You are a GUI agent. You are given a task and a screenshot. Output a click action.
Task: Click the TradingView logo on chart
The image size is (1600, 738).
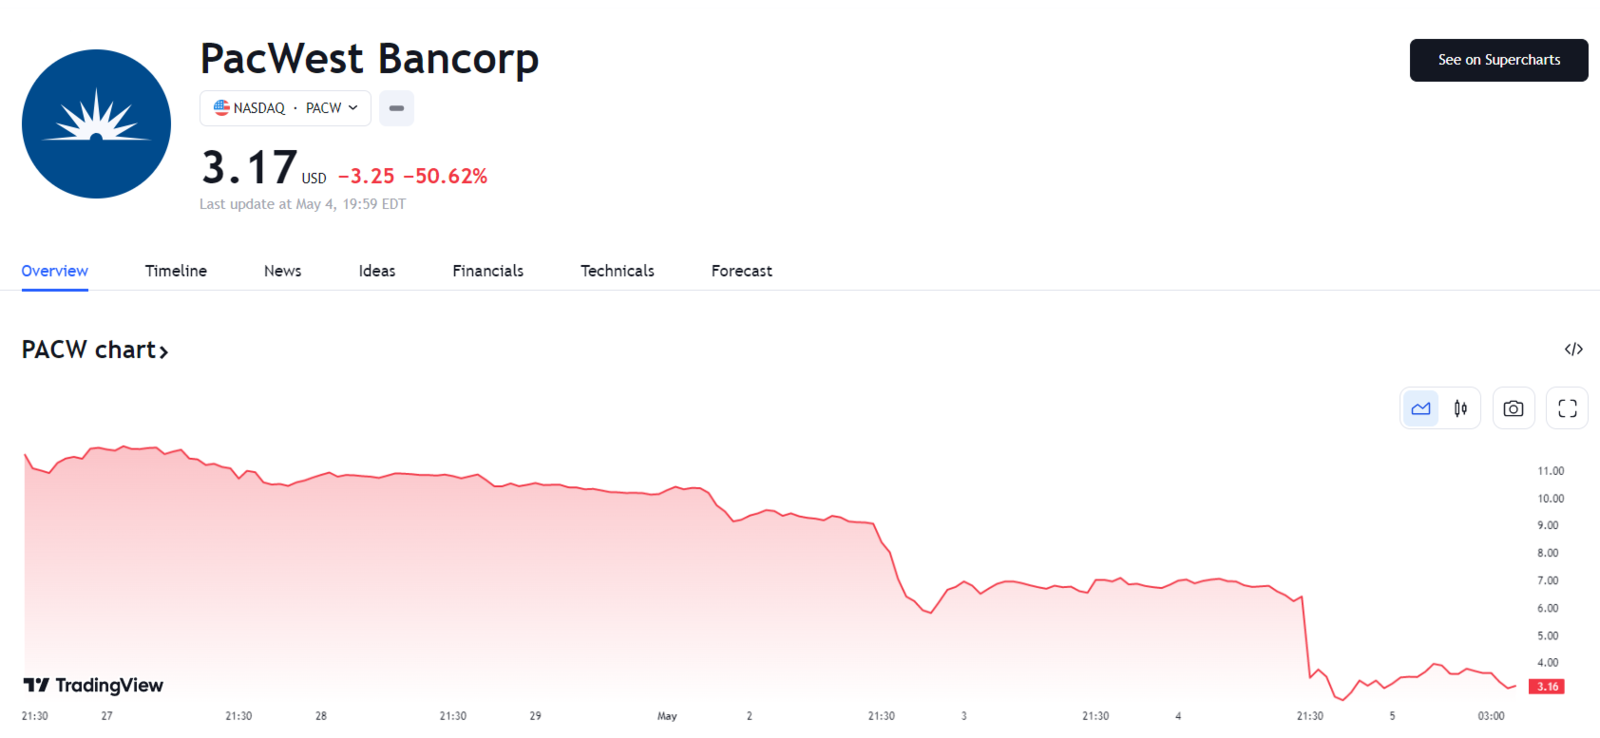point(93,685)
